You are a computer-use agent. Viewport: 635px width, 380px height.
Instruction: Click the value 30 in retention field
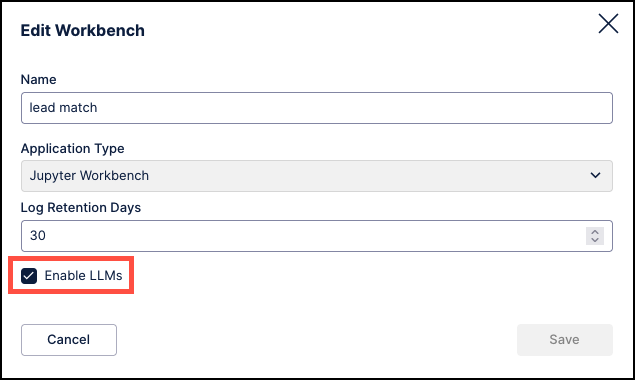pos(38,235)
